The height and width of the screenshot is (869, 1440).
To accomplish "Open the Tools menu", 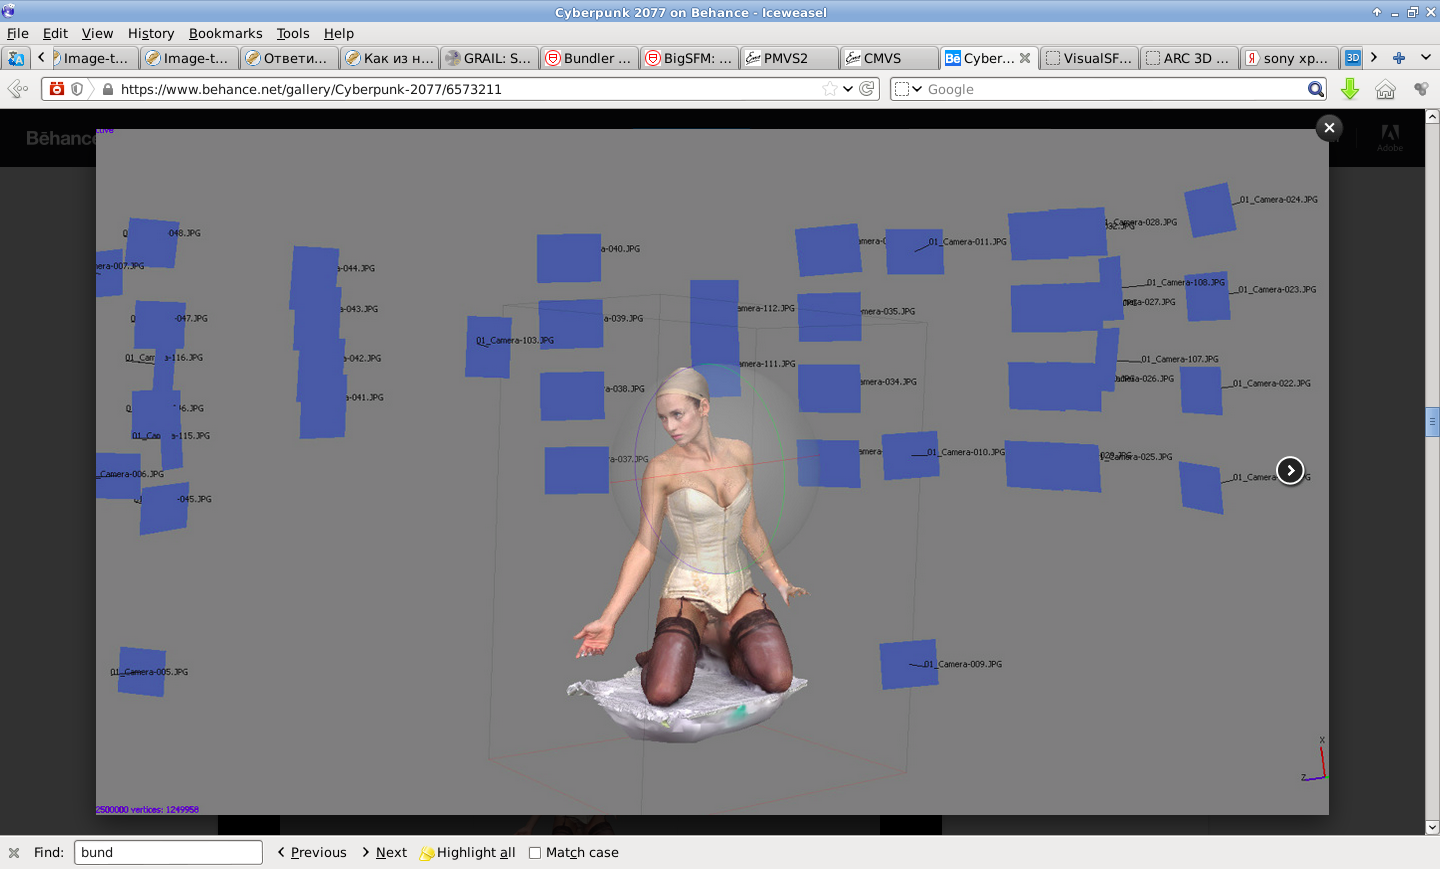I will [x=293, y=33].
